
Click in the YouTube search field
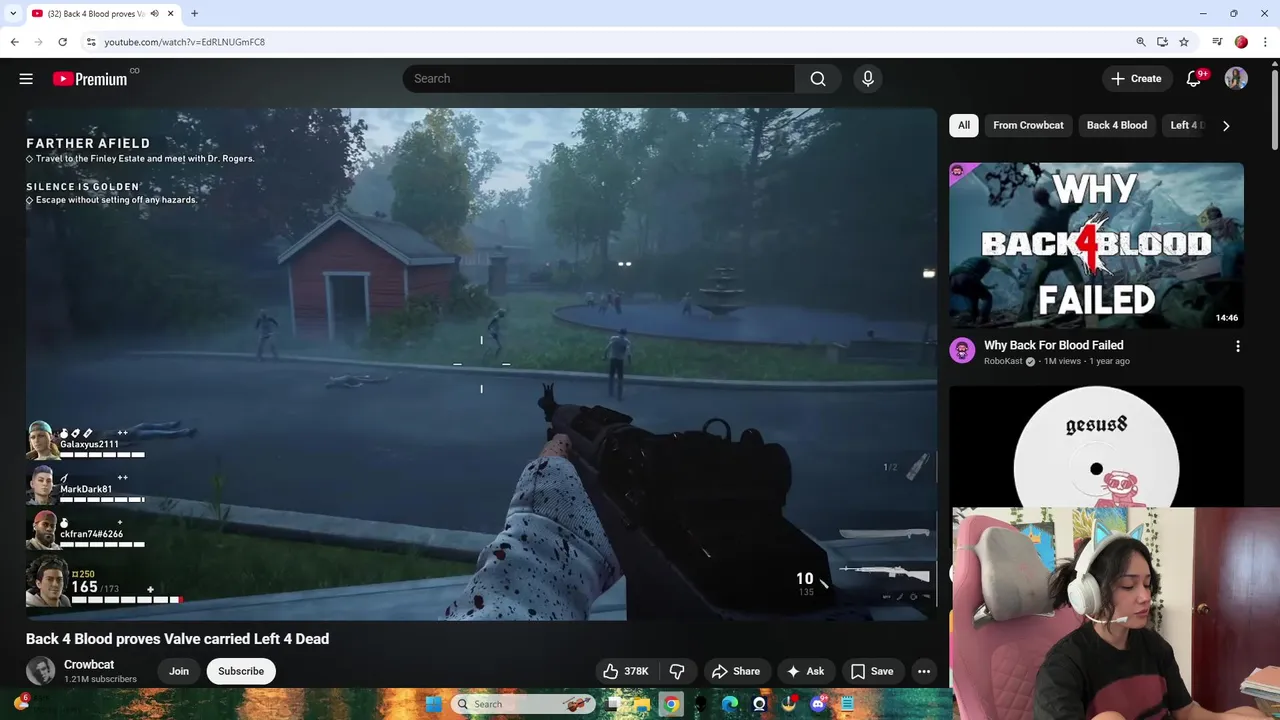click(599, 79)
